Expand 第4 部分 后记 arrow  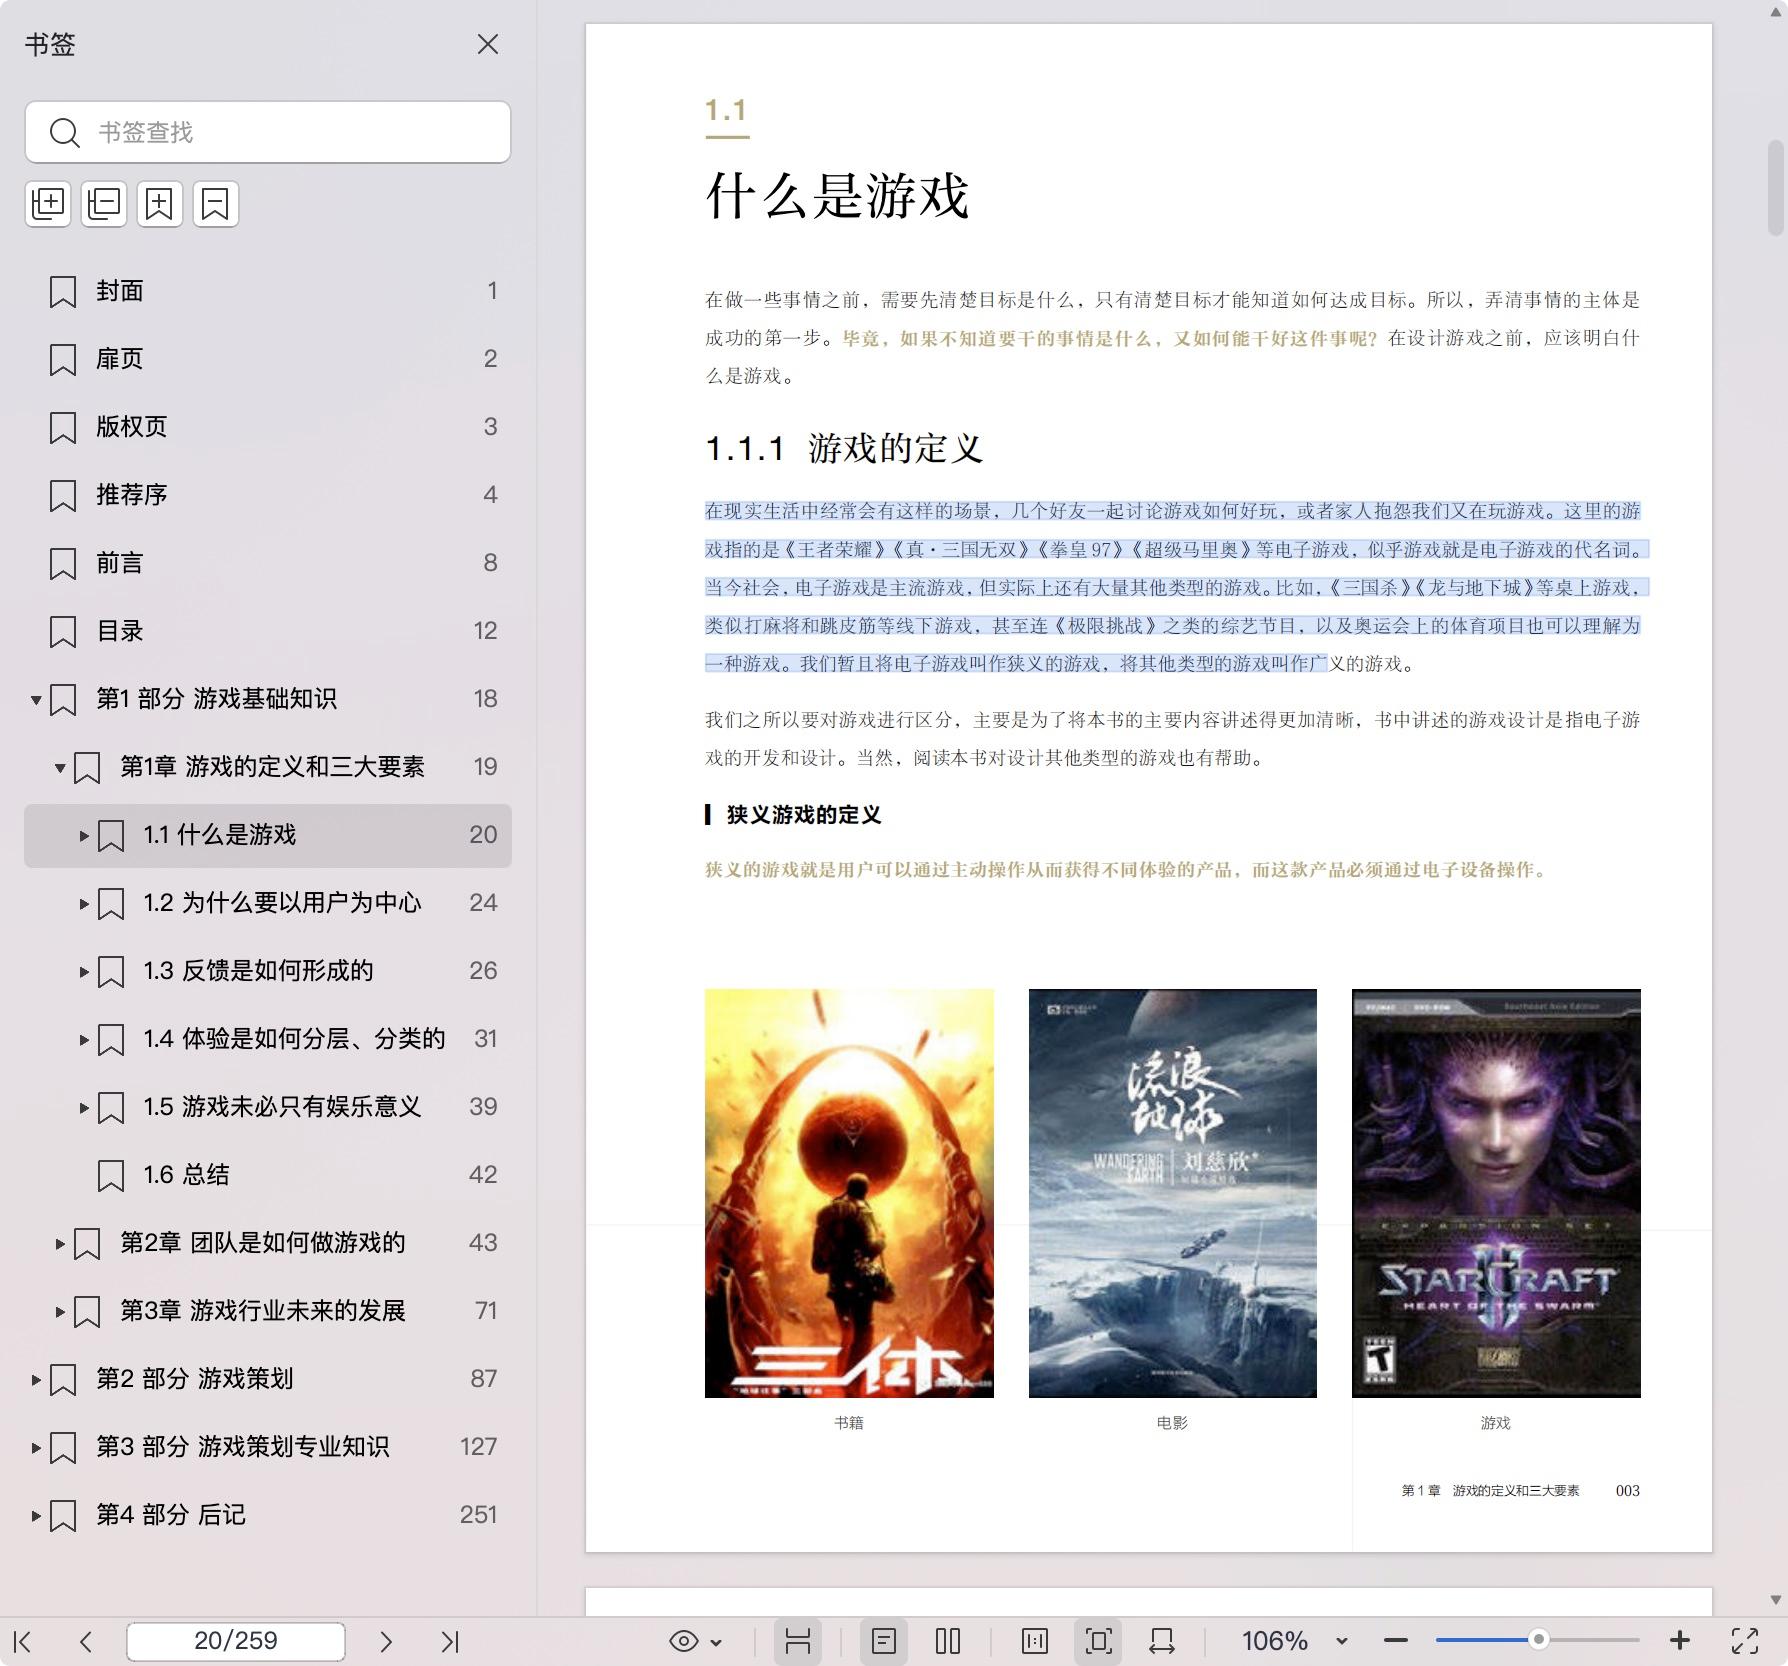[36, 1516]
